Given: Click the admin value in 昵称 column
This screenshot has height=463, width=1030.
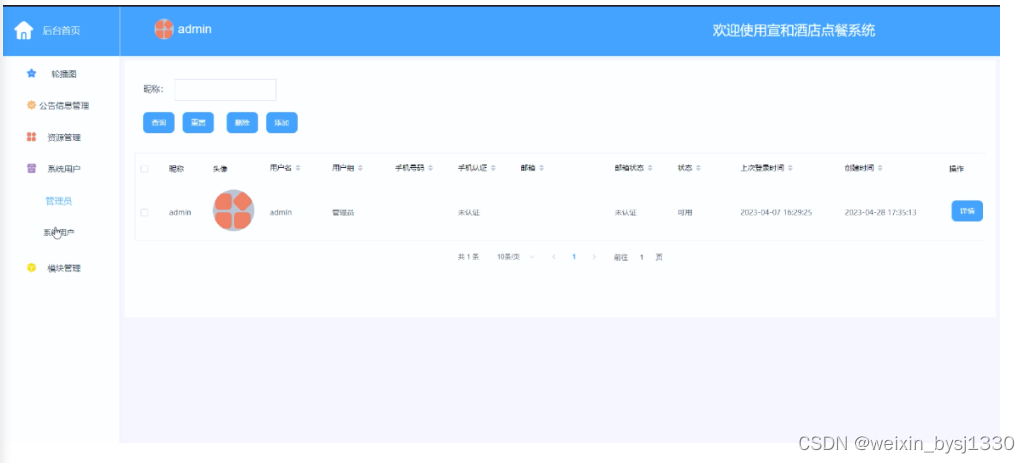Looking at the screenshot, I should 180,213.
